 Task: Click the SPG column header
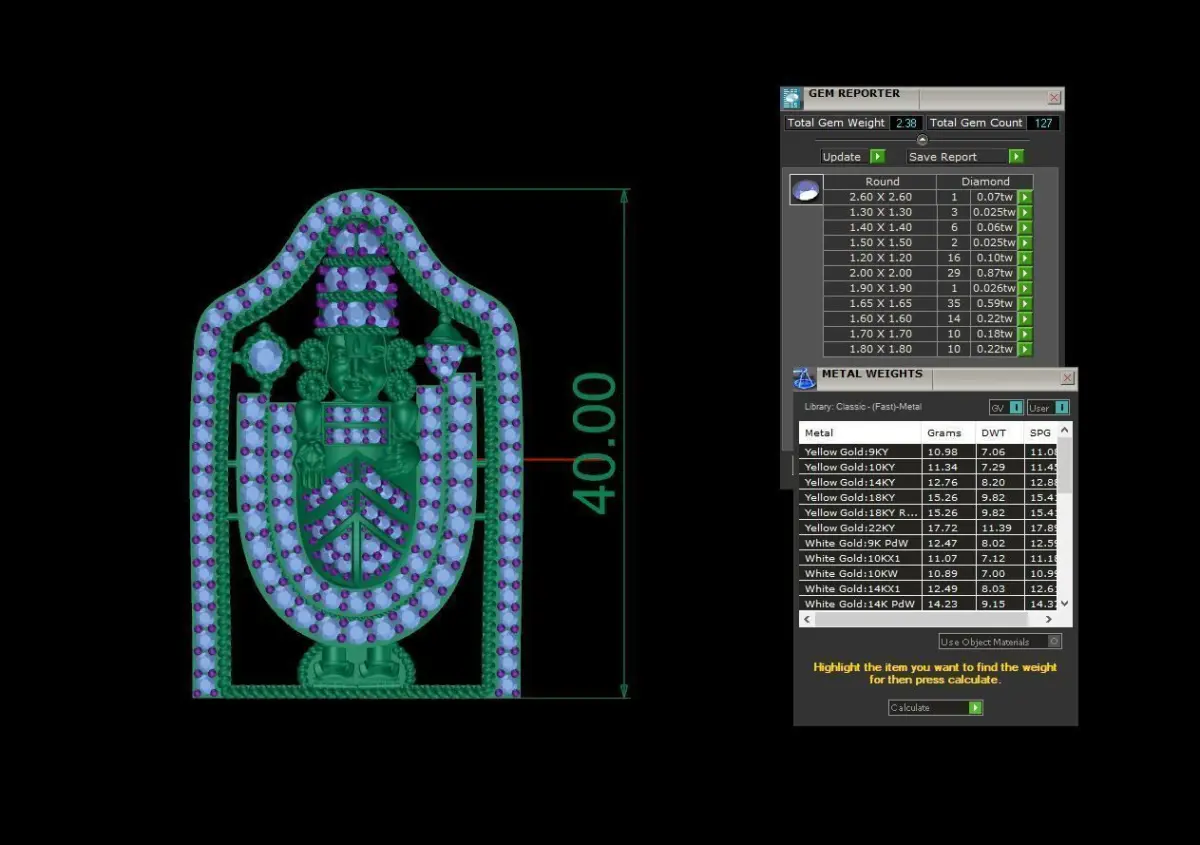1040,433
